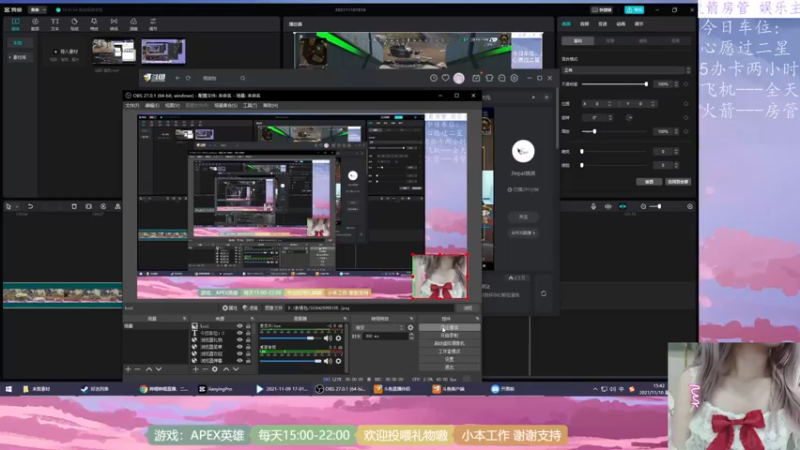Click the 滤镜 filters button in OBS source toolbar
This screenshot has width=800, height=450.
(250, 308)
